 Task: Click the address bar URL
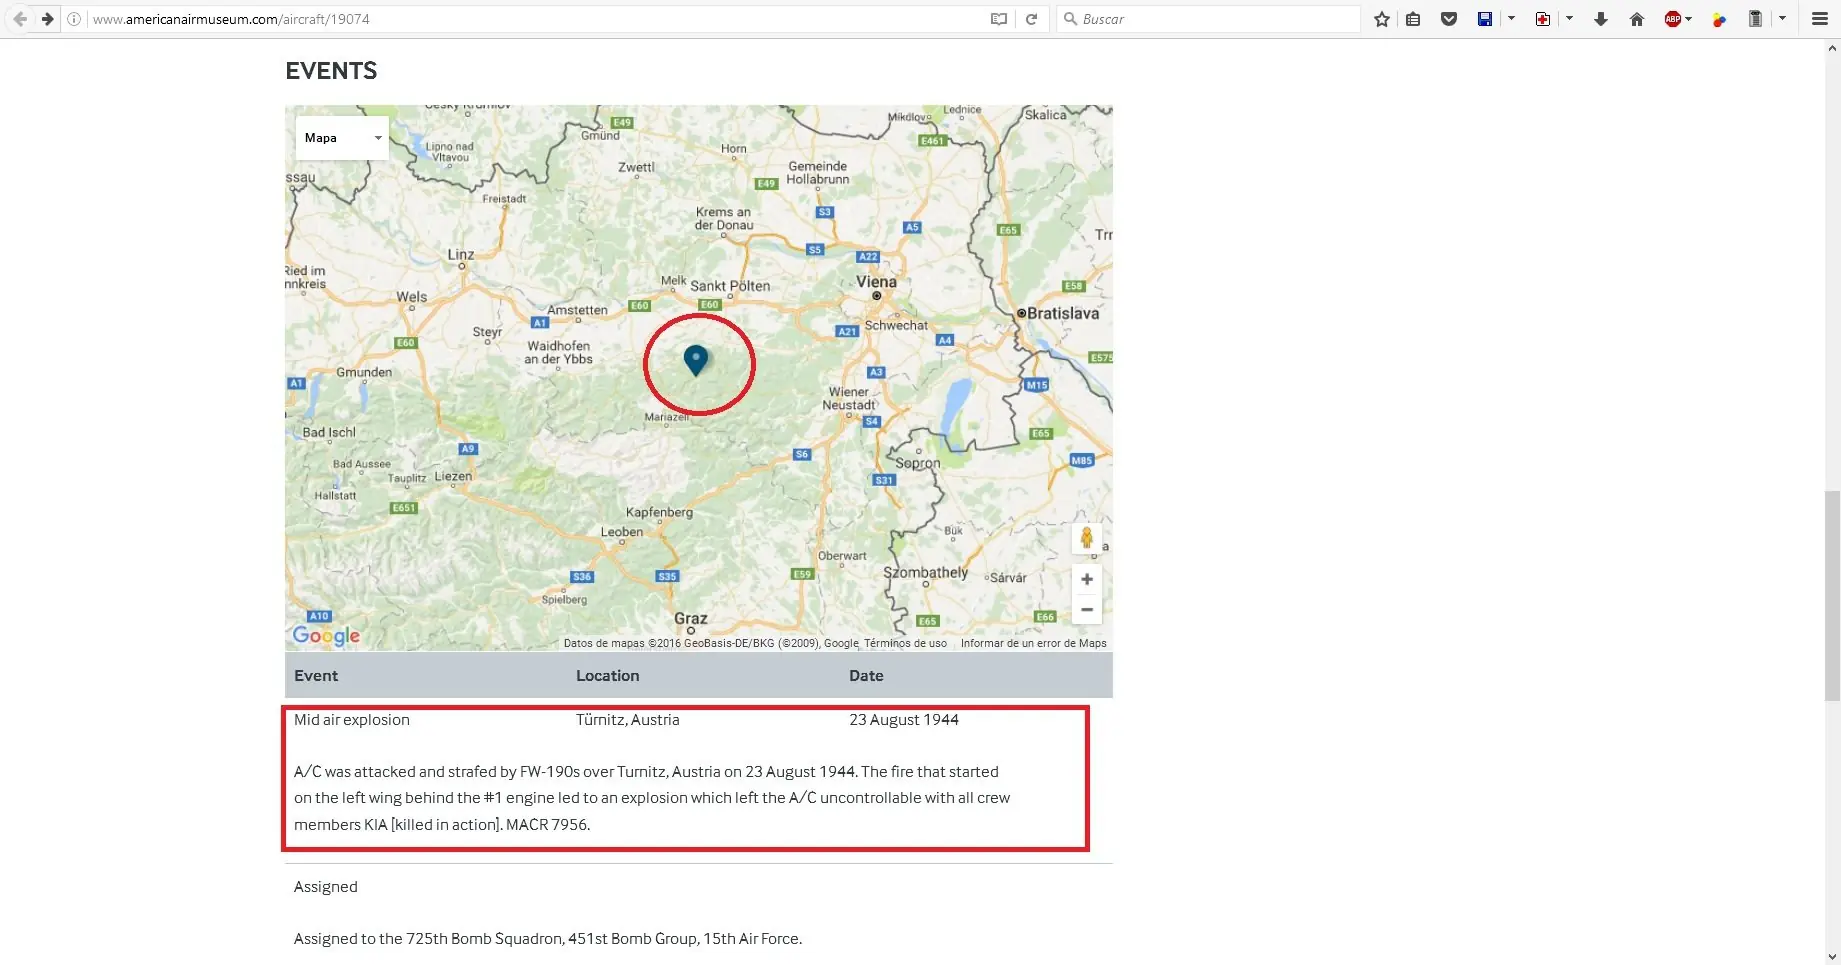coord(231,19)
